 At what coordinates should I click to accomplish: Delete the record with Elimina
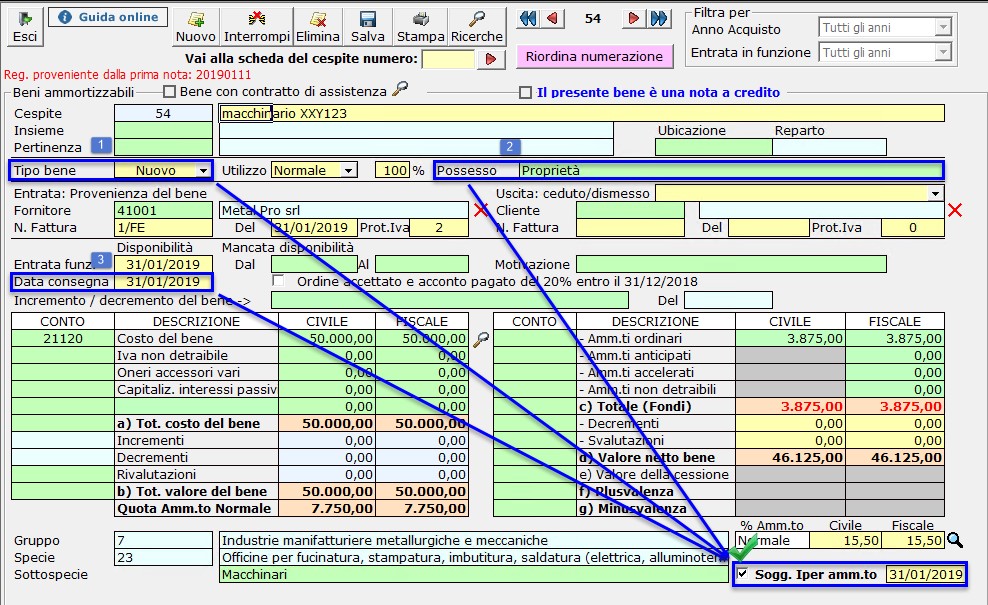click(x=318, y=28)
